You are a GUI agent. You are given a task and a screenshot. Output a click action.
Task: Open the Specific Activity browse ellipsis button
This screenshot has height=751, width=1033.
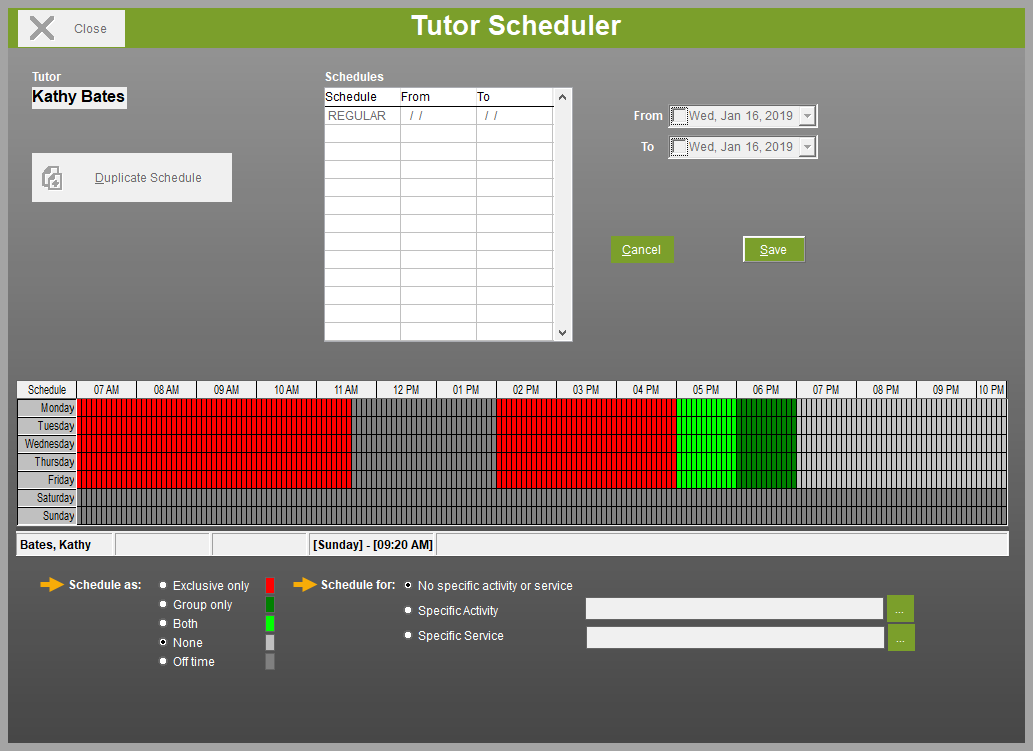click(900, 609)
